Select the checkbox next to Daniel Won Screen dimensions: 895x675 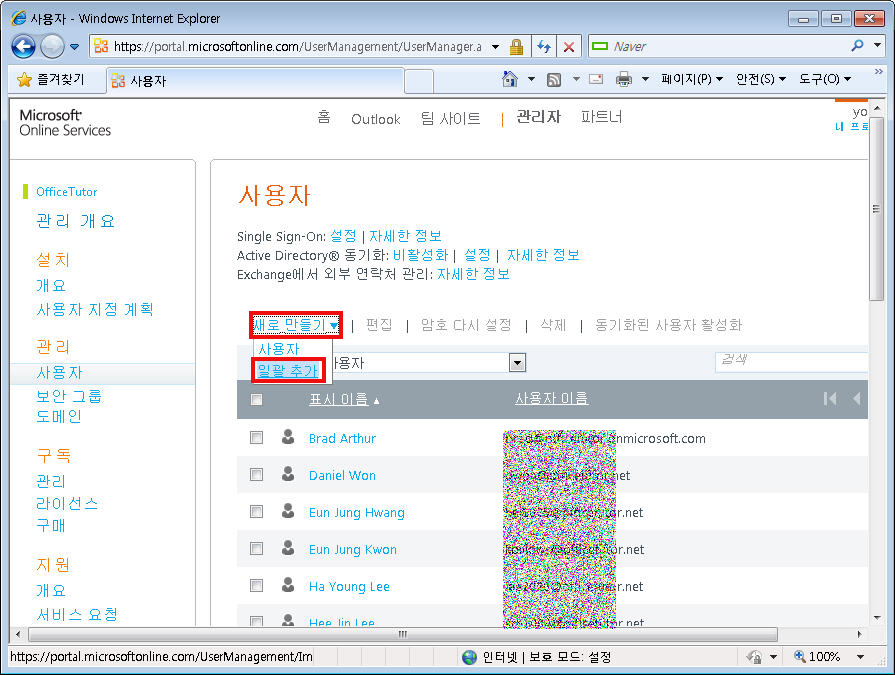[x=257, y=475]
